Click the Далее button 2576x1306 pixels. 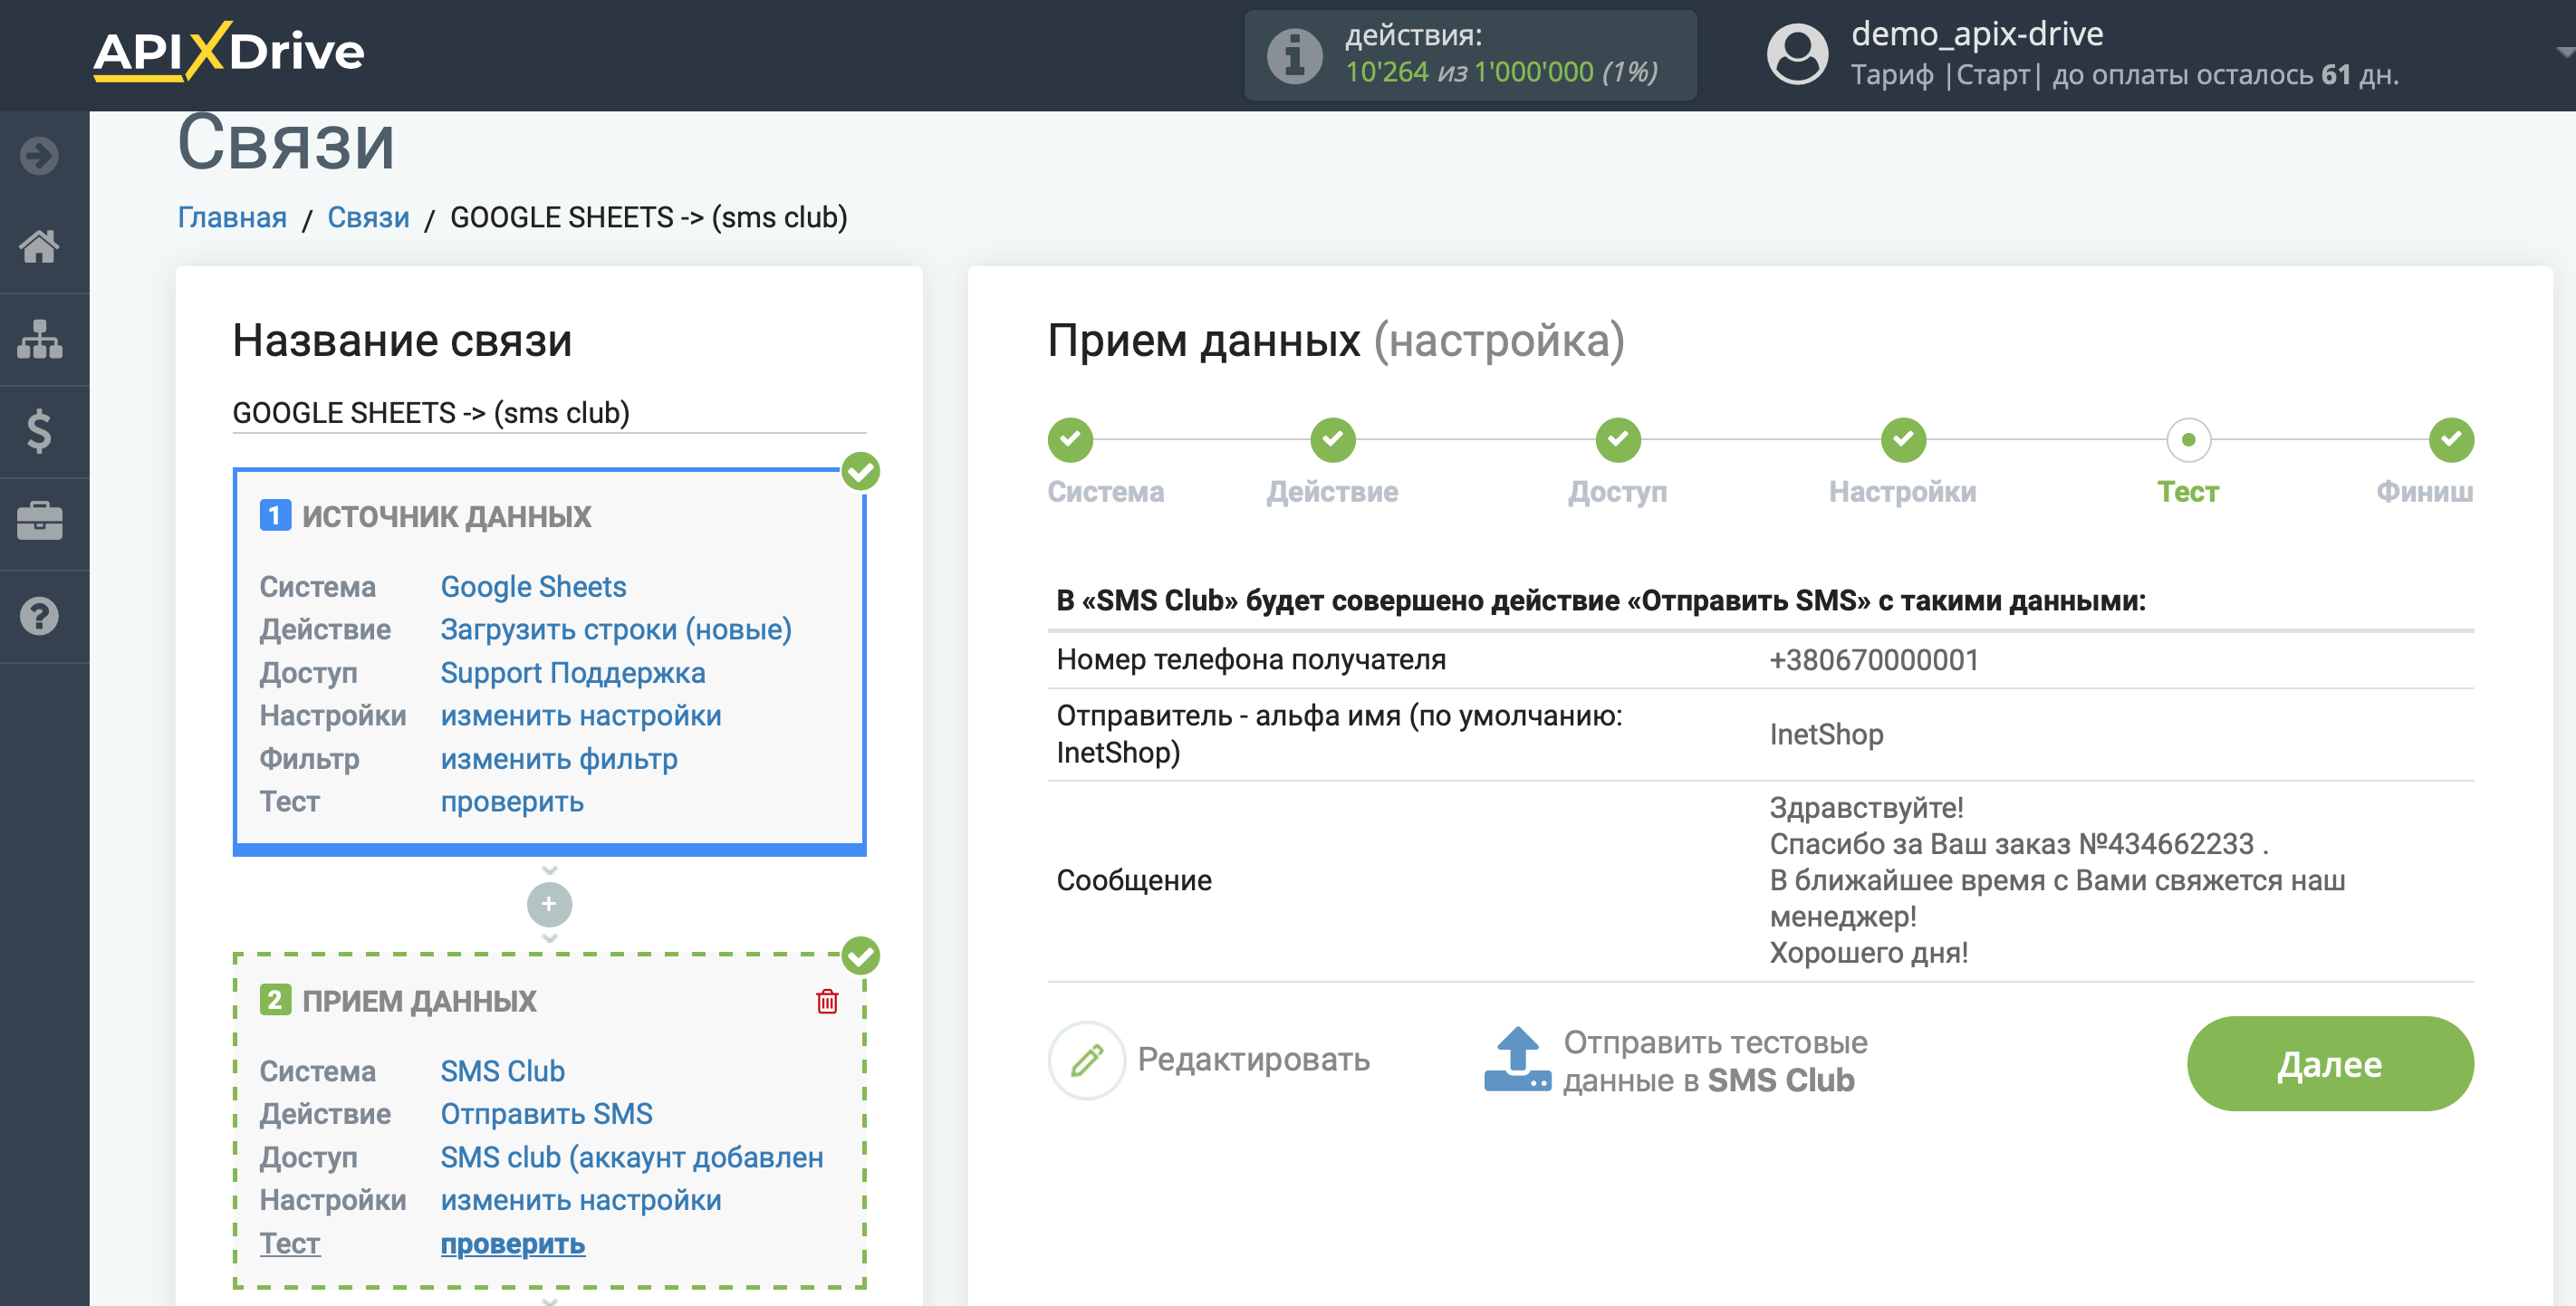coord(2330,1063)
